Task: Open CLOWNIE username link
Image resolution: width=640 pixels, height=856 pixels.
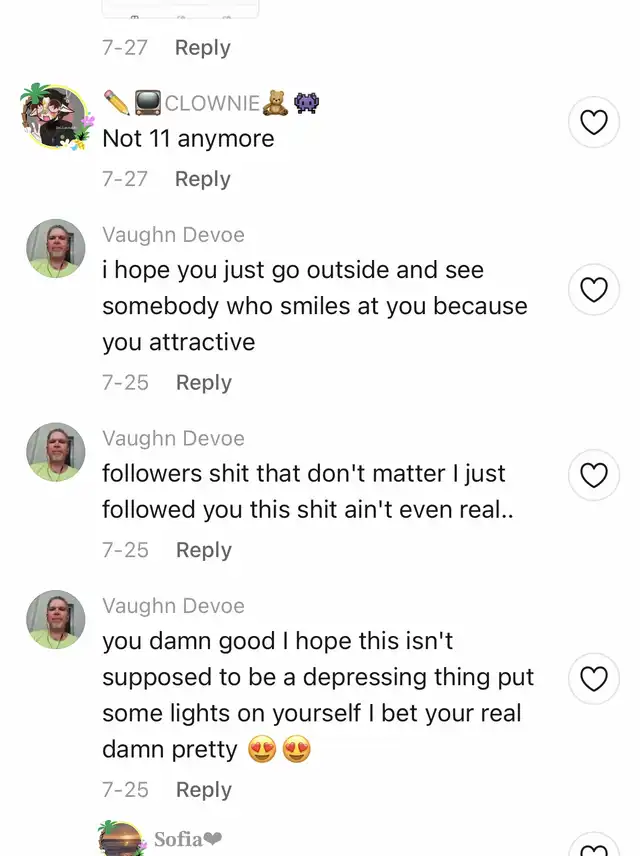Action: (212, 103)
